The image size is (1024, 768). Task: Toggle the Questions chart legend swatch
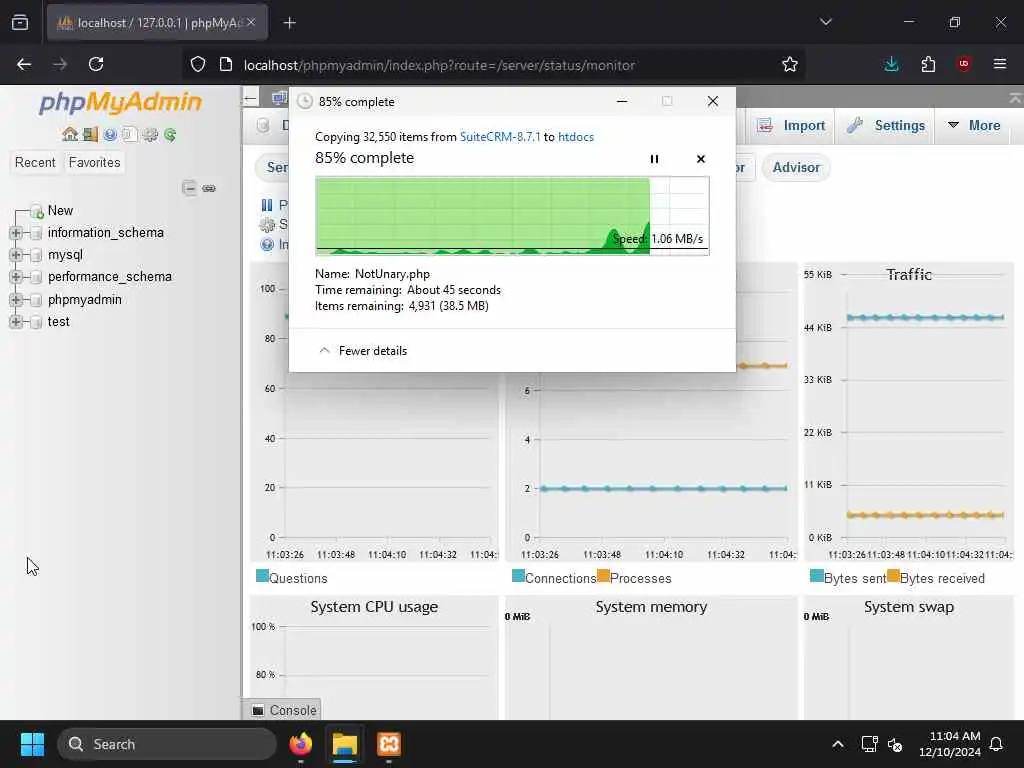[263, 576]
